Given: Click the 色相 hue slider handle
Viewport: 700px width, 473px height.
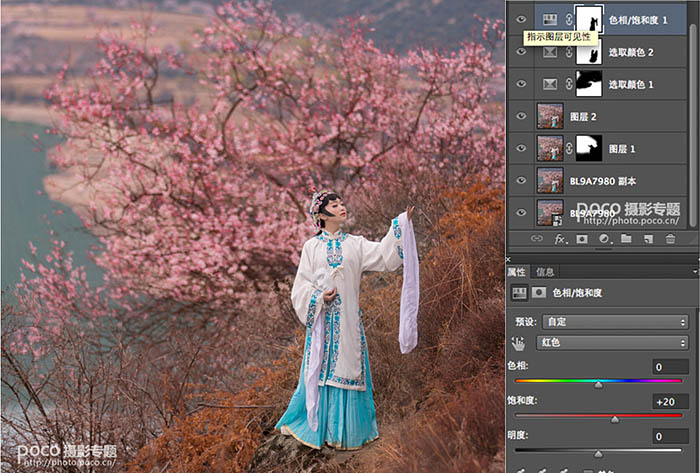Looking at the screenshot, I should tap(598, 385).
